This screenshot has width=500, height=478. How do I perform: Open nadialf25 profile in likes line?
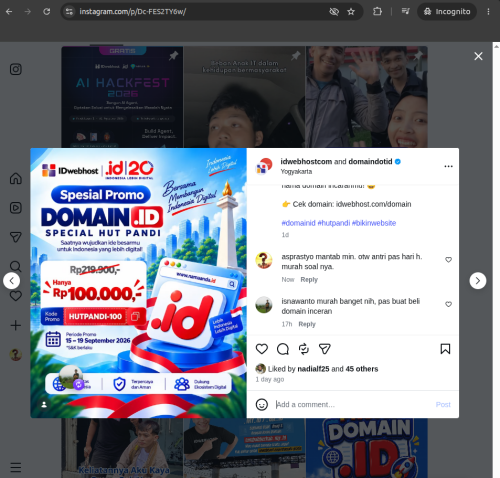(x=313, y=369)
